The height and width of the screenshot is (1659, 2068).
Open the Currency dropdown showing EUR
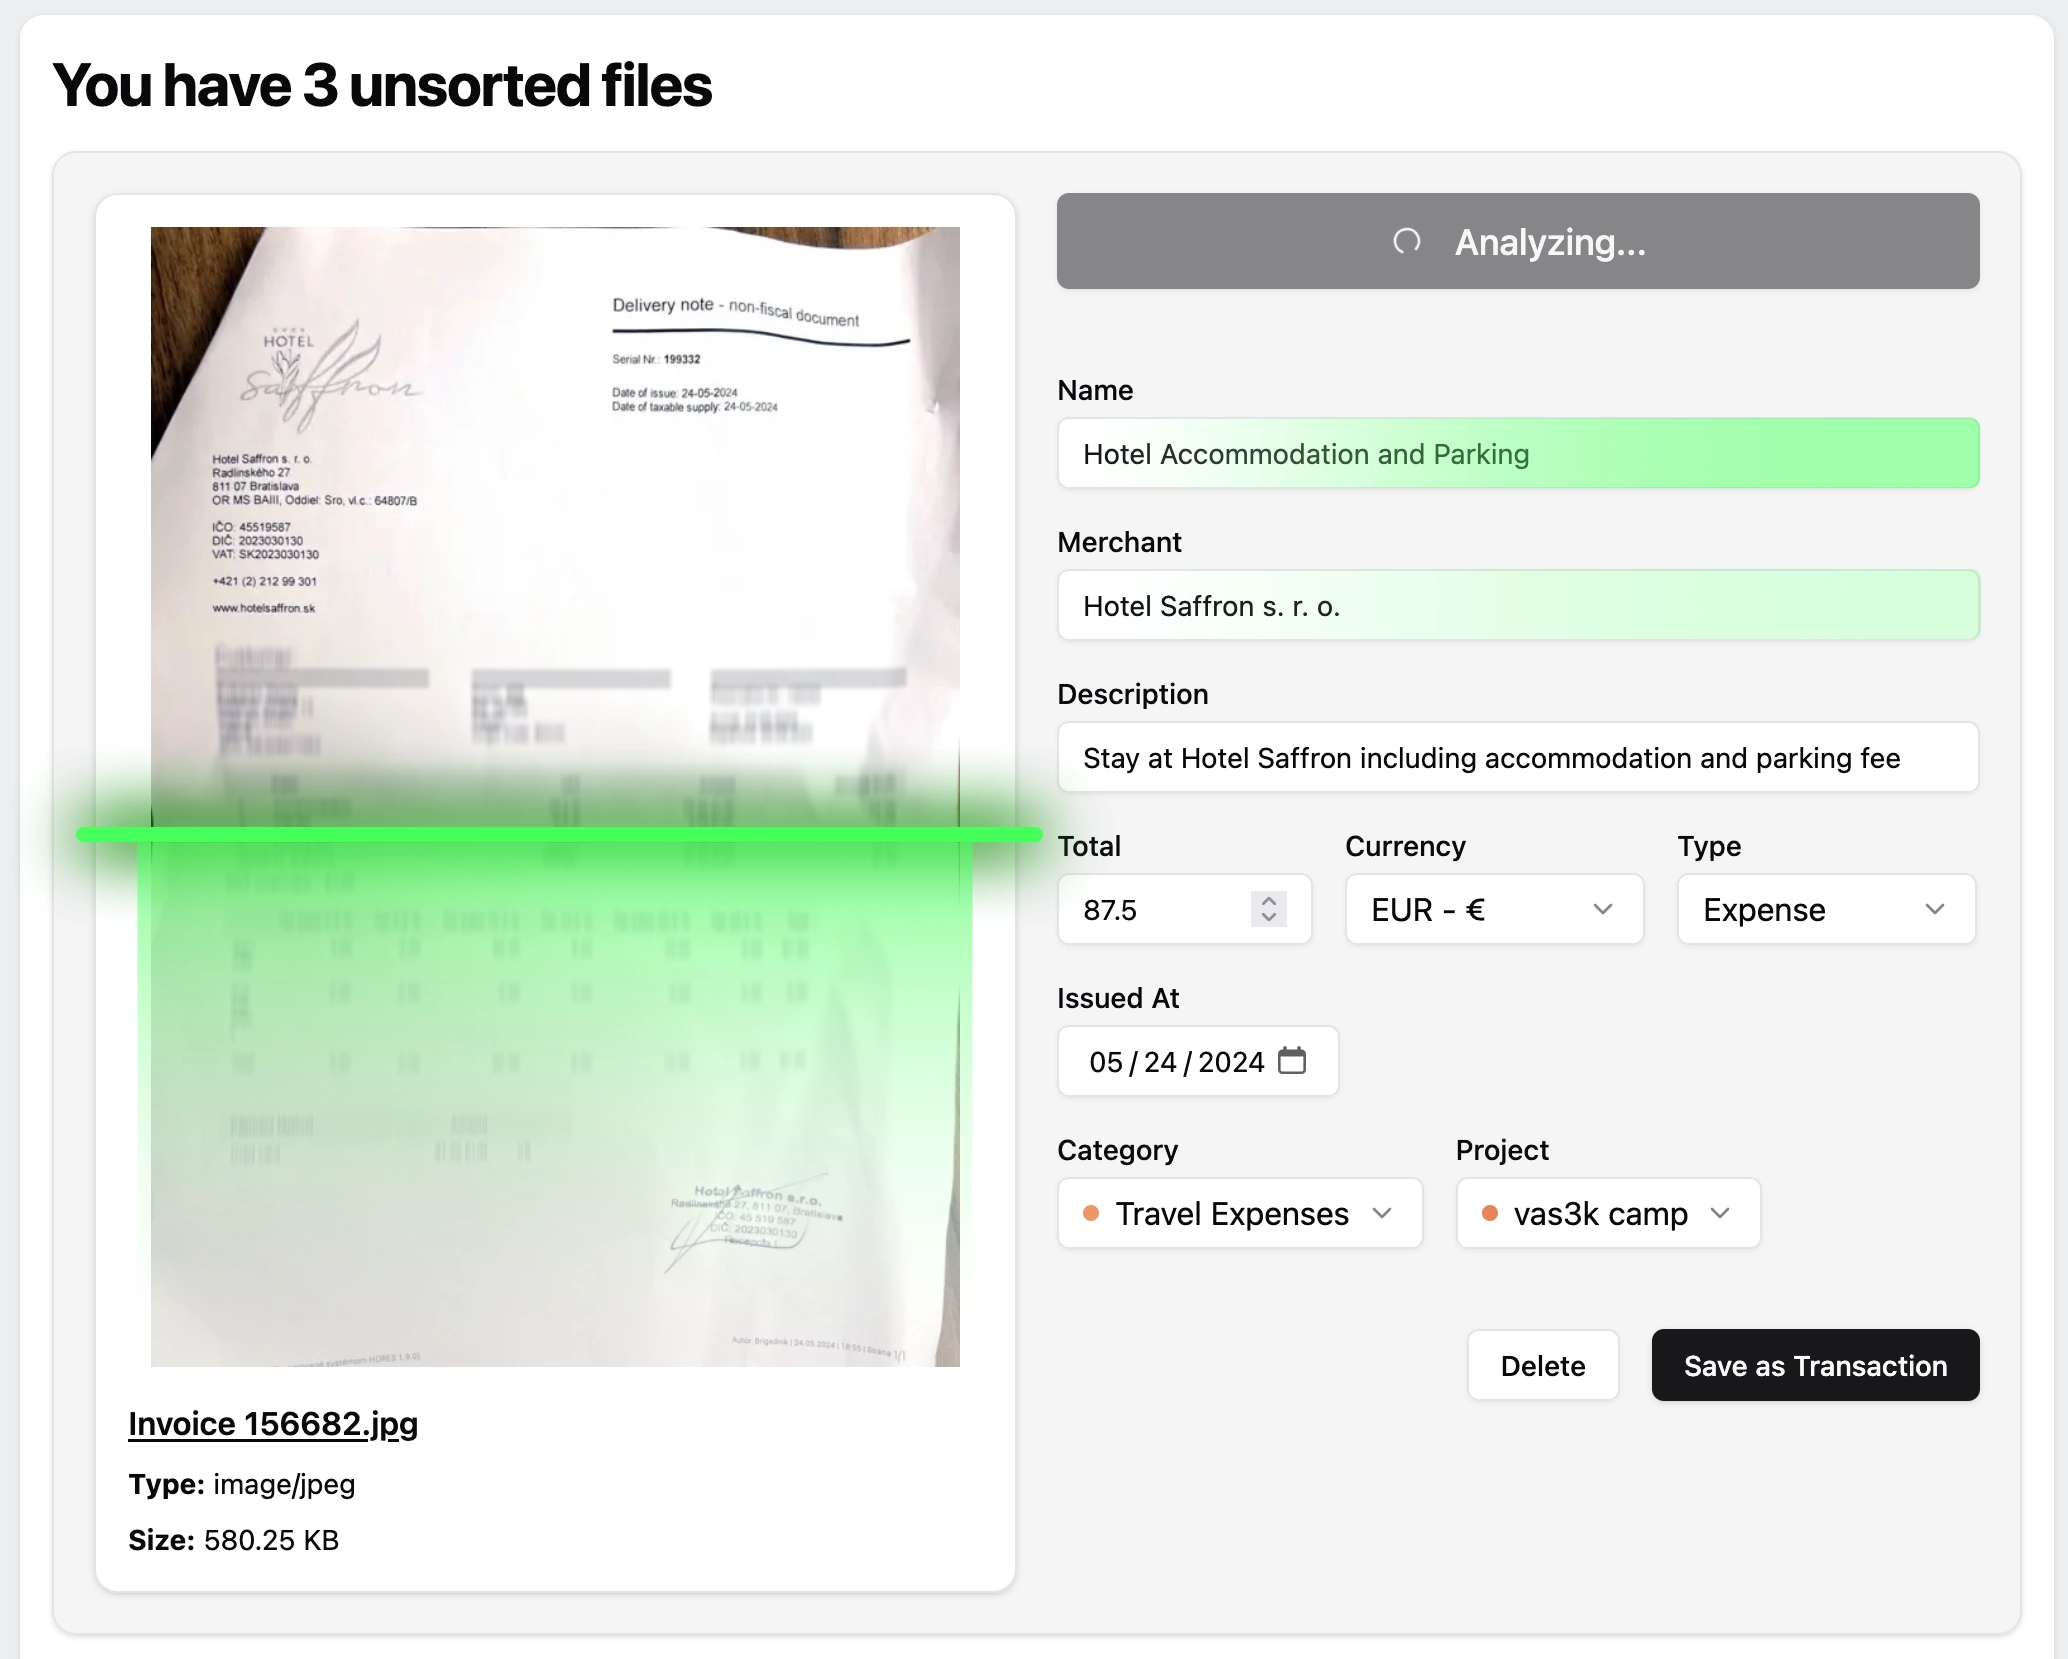click(x=1493, y=909)
